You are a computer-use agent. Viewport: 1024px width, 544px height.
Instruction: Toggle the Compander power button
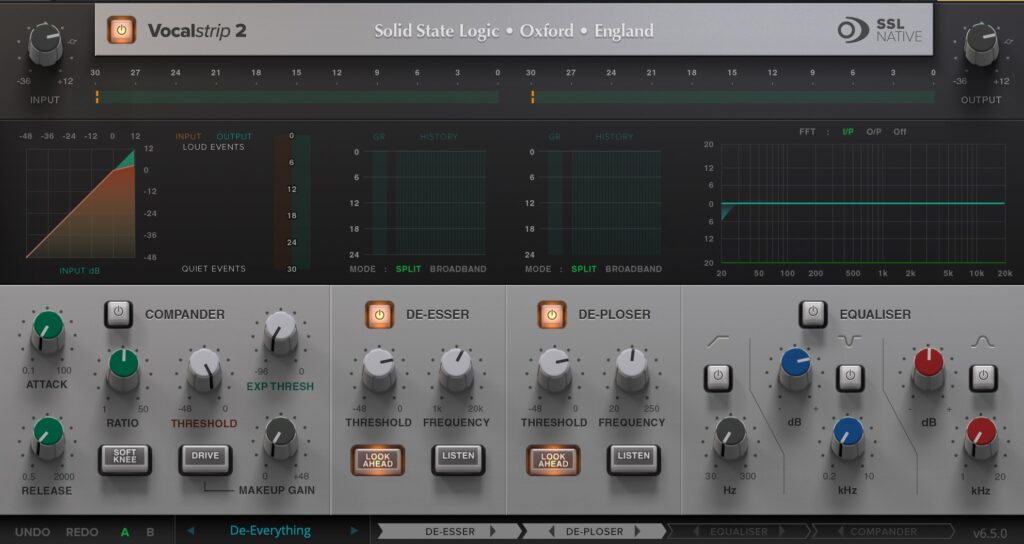pos(118,314)
